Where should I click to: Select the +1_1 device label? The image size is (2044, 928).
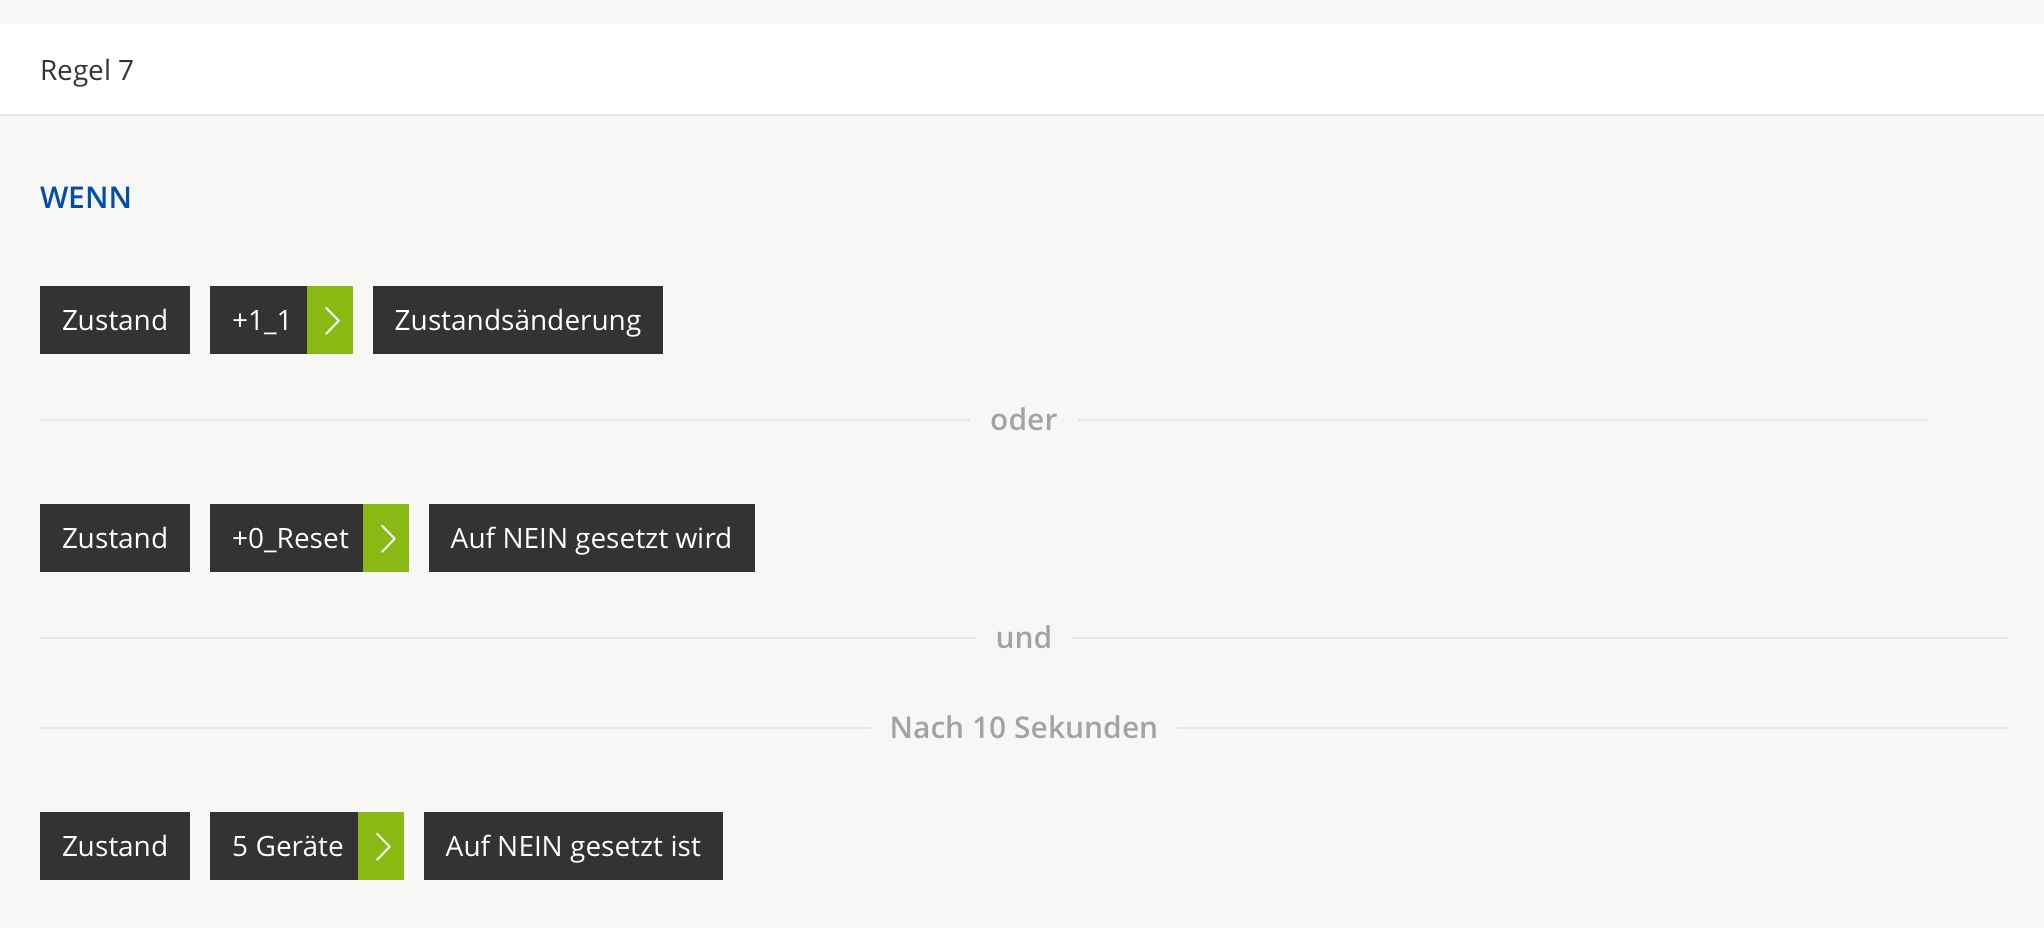click(x=259, y=320)
